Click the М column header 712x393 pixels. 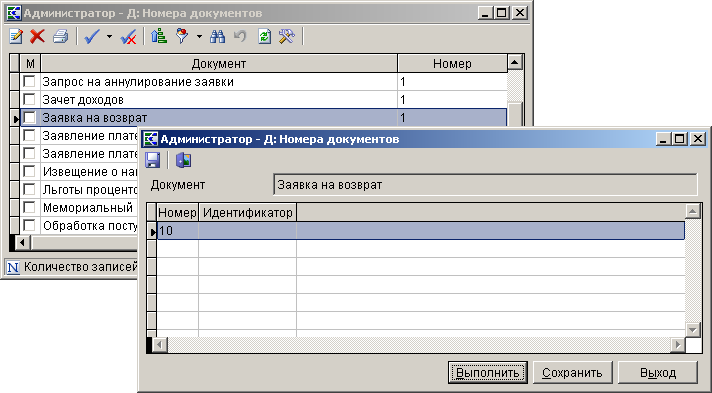tap(30, 63)
